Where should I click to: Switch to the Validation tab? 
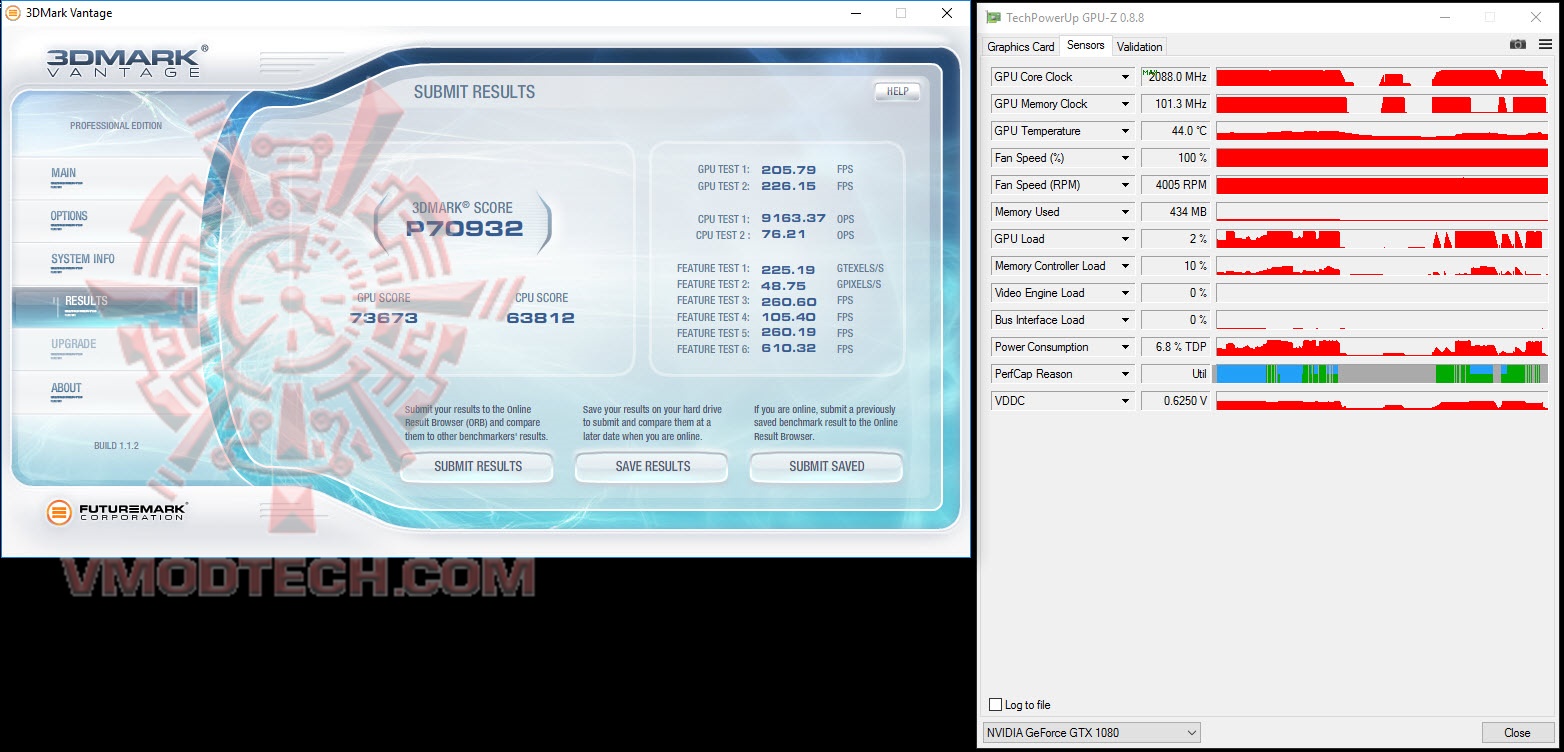point(1140,47)
